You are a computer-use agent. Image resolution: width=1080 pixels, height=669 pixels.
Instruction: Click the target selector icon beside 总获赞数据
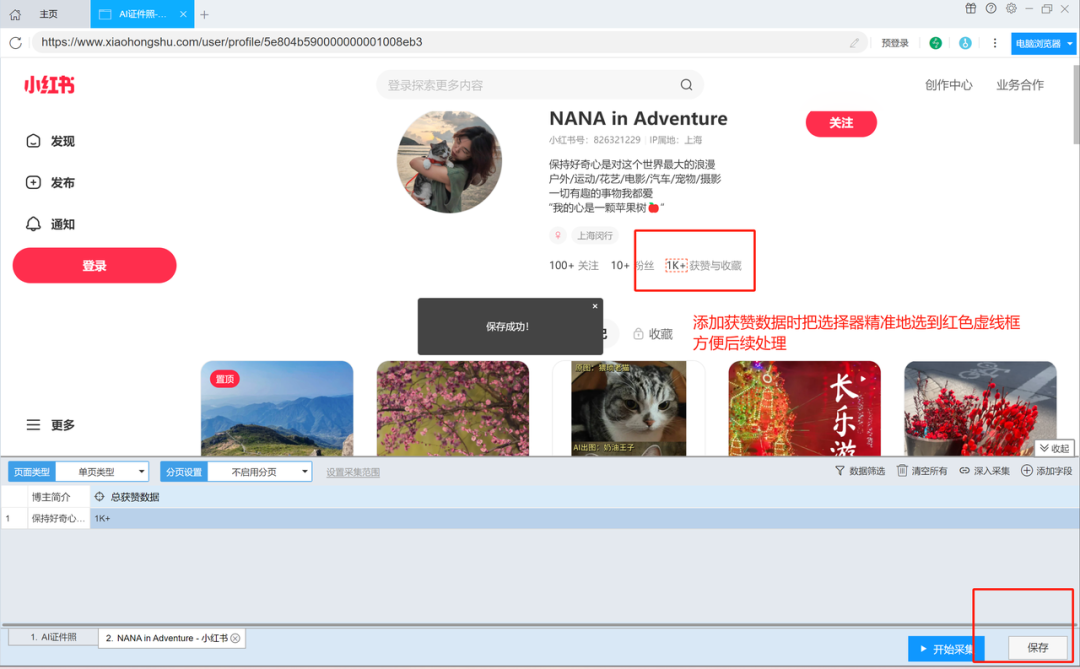(x=99, y=497)
